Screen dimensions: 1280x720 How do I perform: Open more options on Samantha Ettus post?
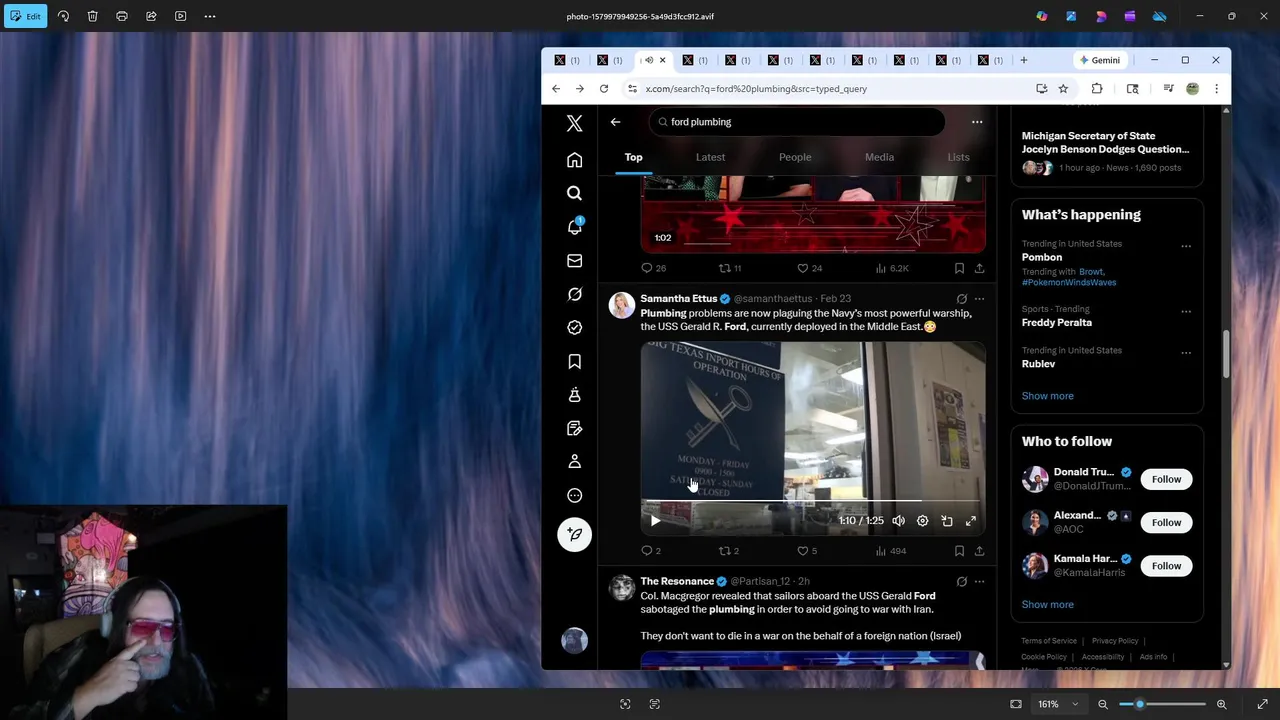pyautogui.click(x=979, y=299)
